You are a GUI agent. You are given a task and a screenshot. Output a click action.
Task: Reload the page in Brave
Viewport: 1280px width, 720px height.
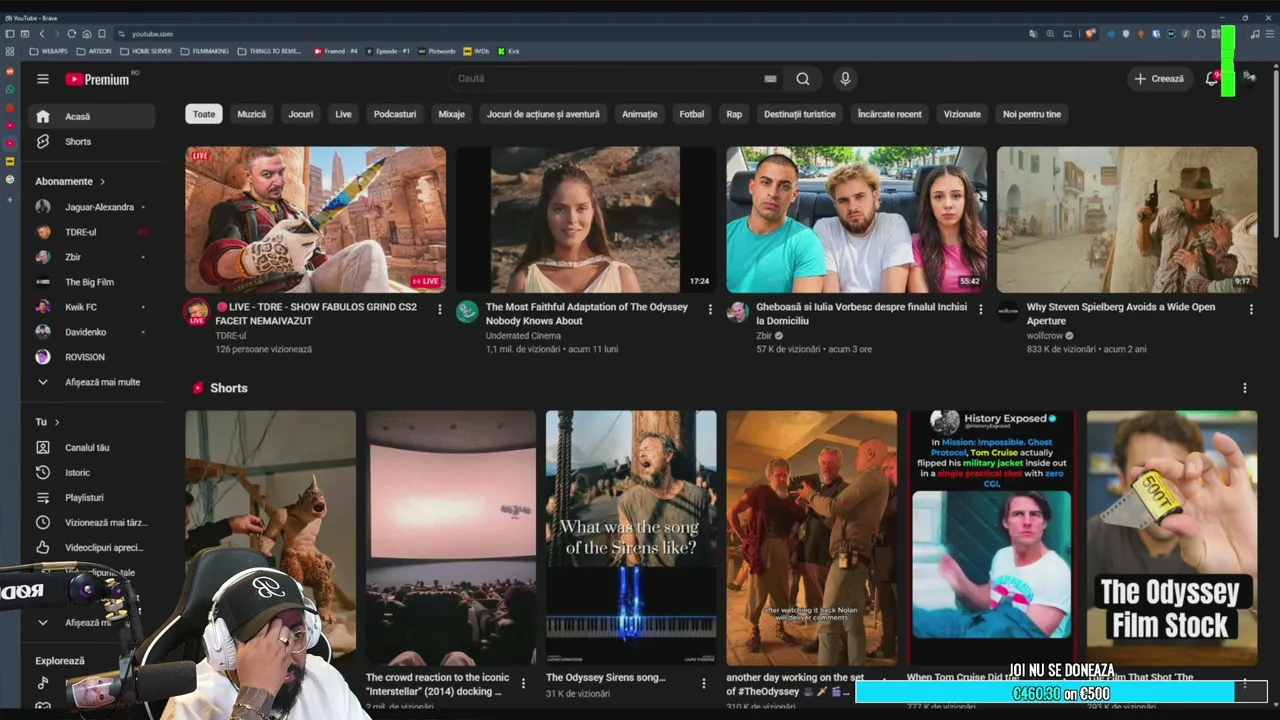(x=71, y=34)
